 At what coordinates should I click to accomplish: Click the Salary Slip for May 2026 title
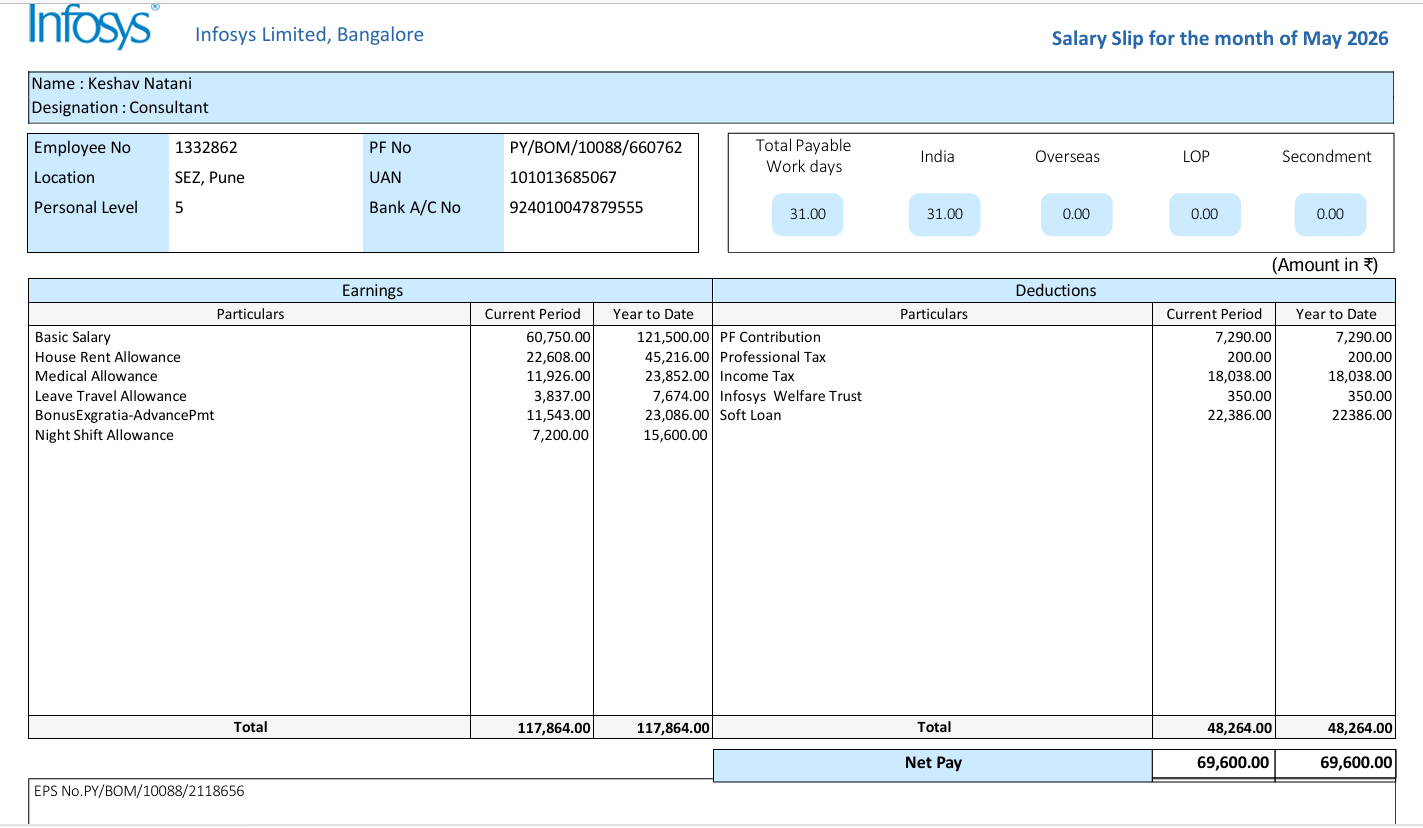pos(1220,38)
